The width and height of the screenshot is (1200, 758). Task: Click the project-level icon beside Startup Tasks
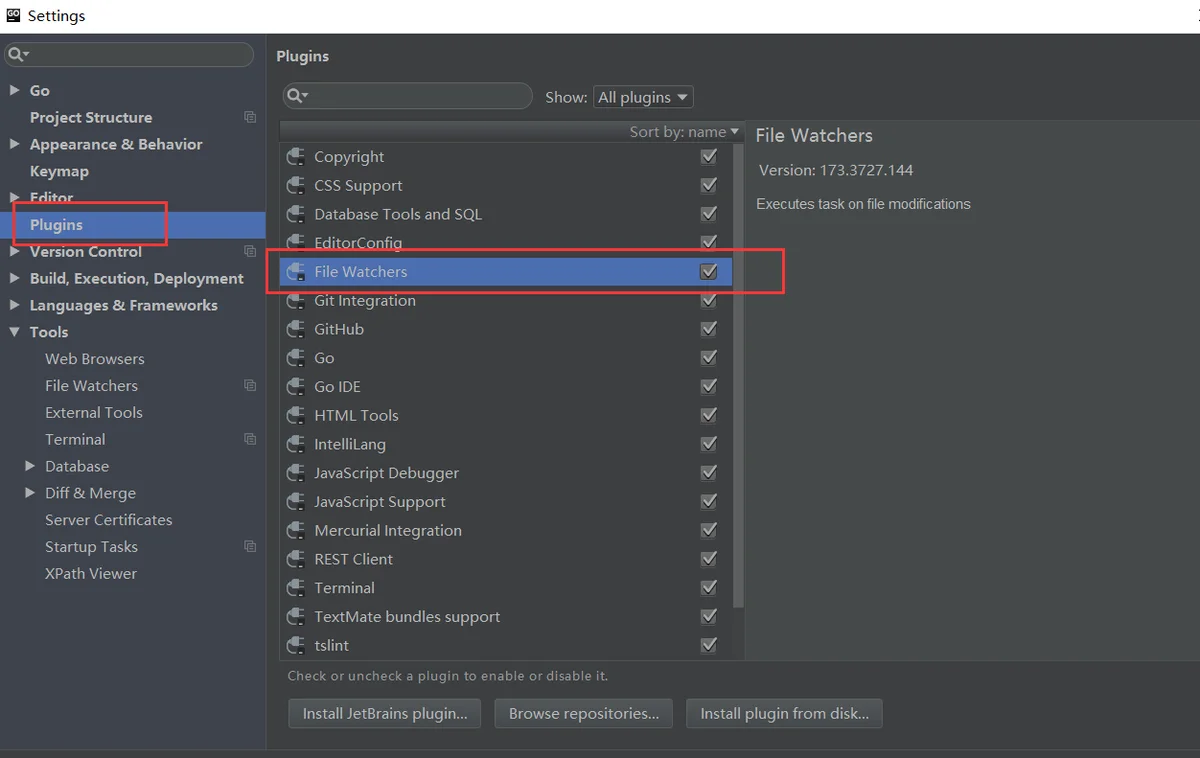point(250,546)
